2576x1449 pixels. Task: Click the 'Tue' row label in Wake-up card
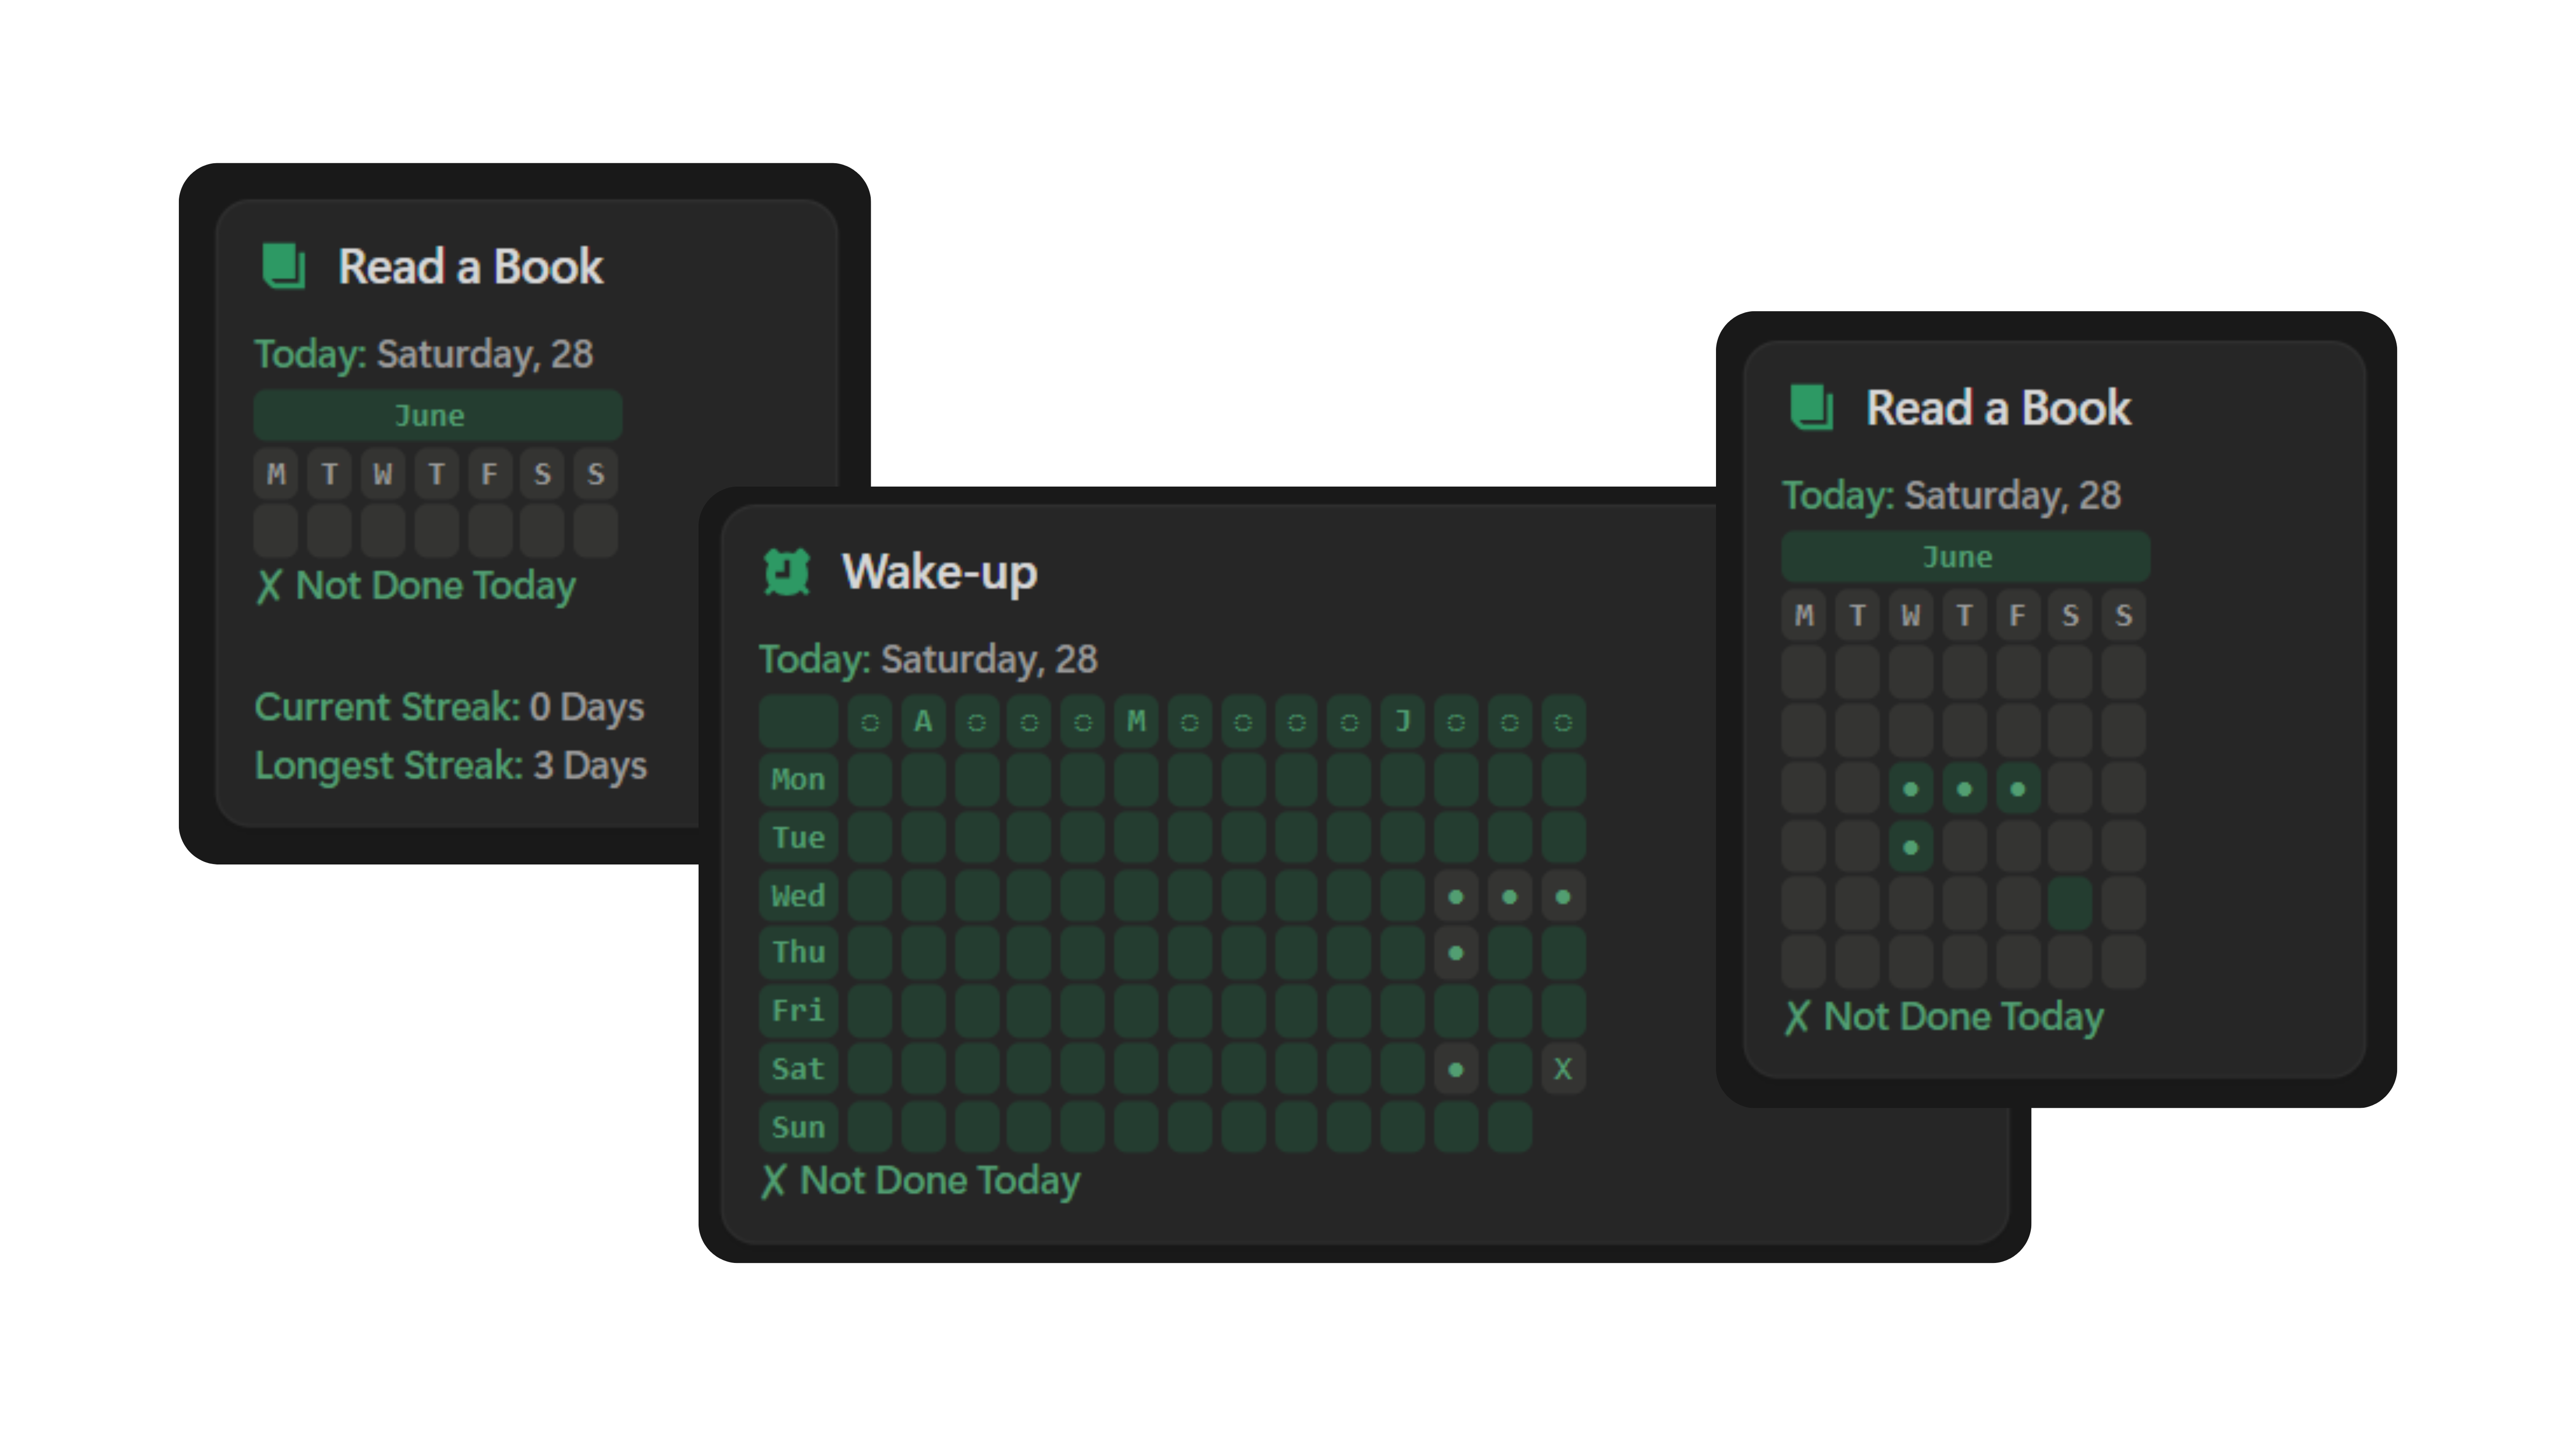pos(798,837)
